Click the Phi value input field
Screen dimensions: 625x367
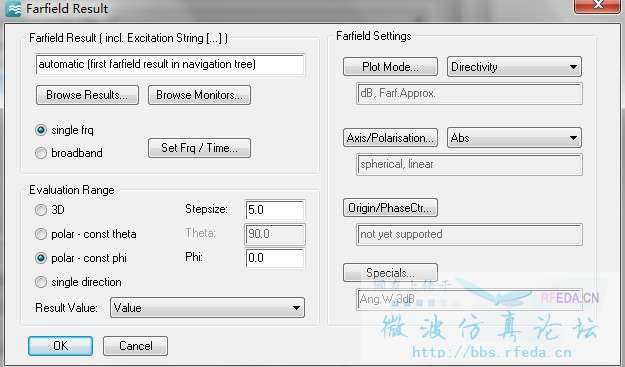pyautogui.click(x=275, y=258)
